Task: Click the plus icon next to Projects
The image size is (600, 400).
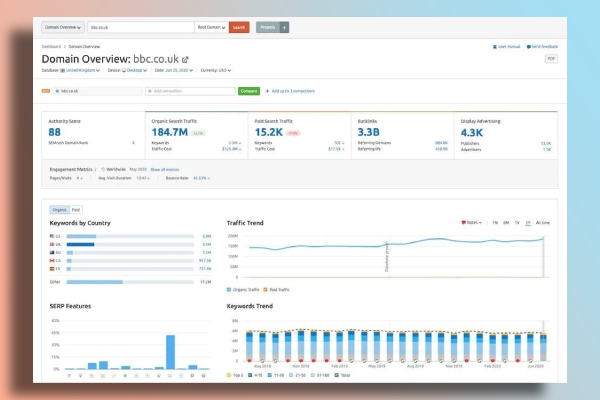Action: pyautogui.click(x=284, y=27)
